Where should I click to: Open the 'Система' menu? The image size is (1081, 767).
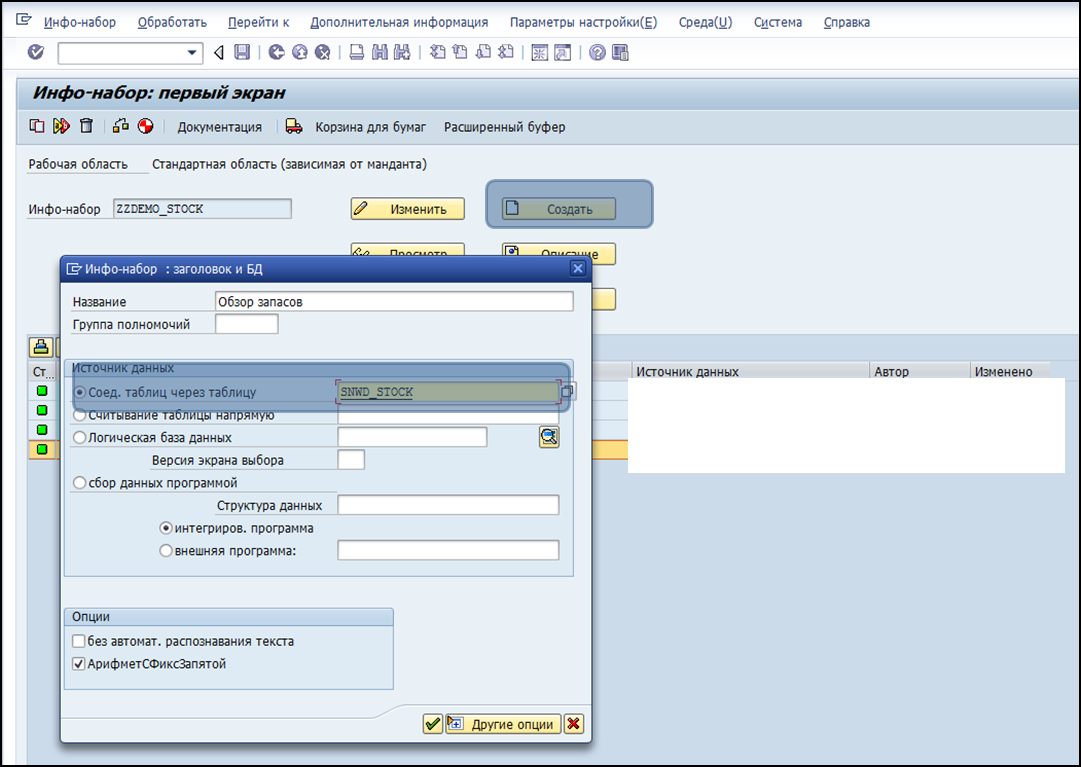point(778,22)
